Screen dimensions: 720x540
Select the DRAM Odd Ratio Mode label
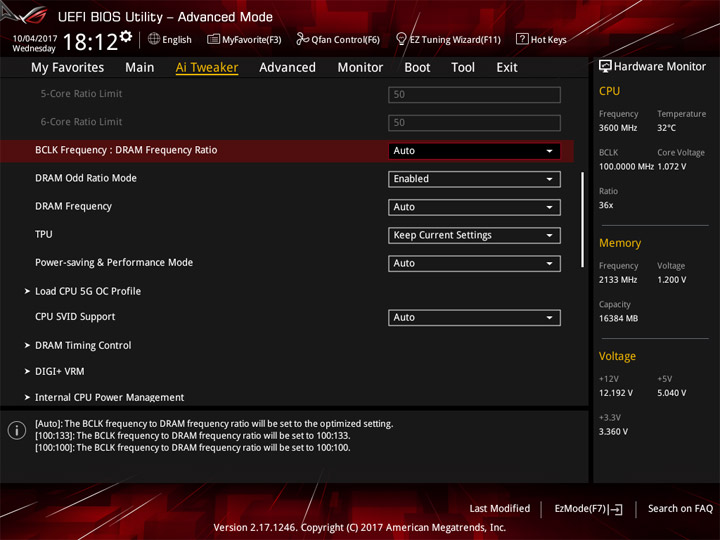86,178
